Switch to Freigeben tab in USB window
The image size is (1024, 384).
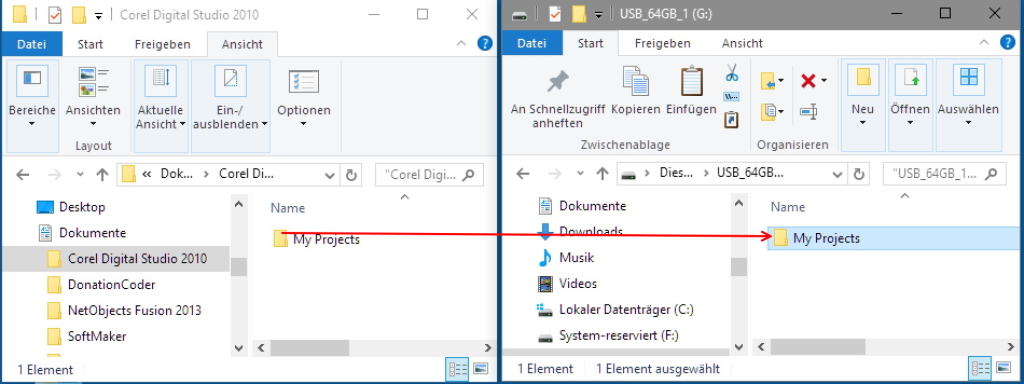click(x=663, y=44)
